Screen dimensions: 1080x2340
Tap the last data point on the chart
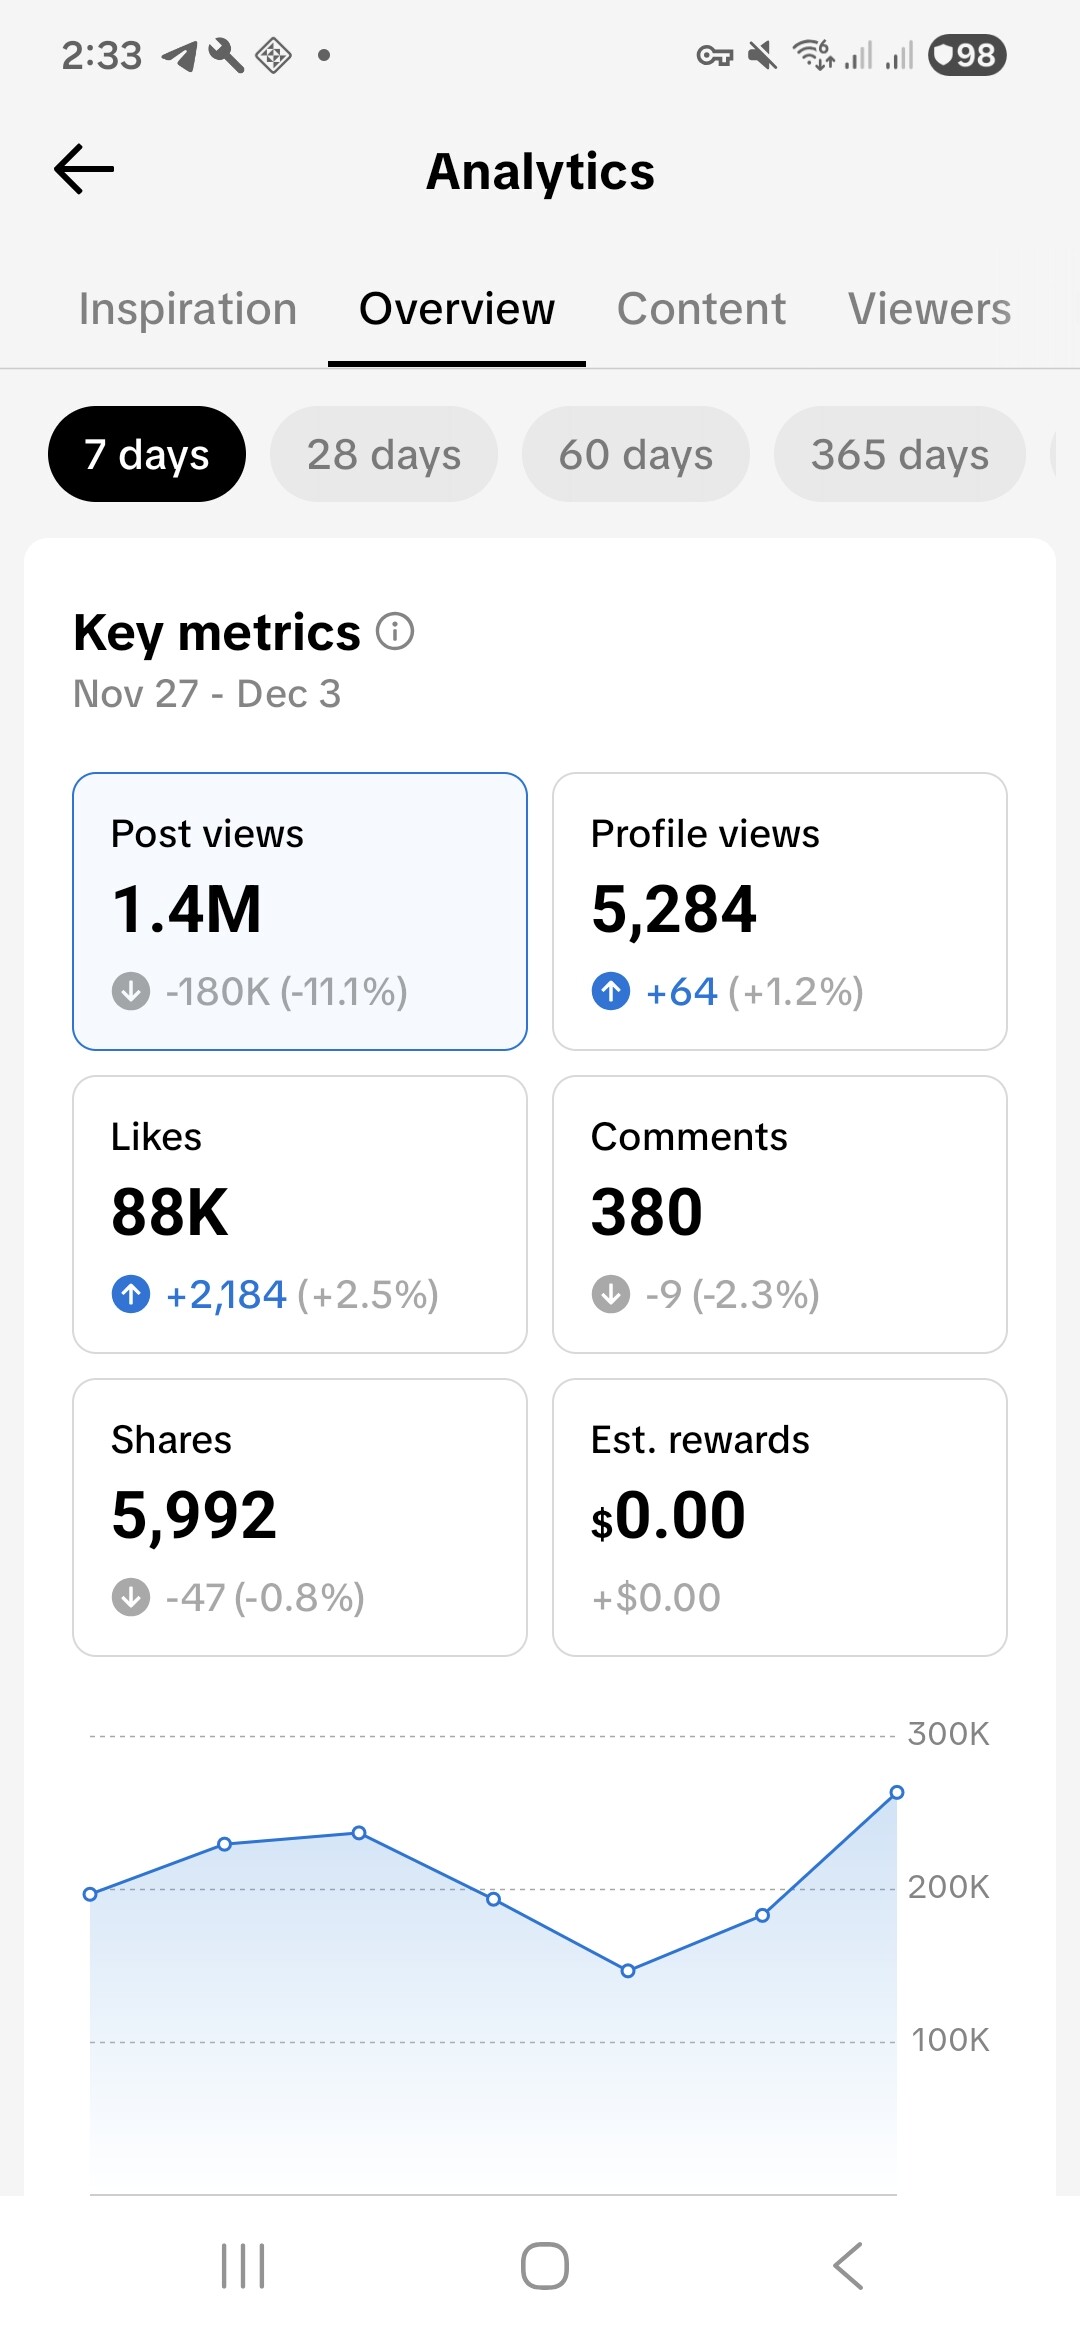coord(897,1792)
